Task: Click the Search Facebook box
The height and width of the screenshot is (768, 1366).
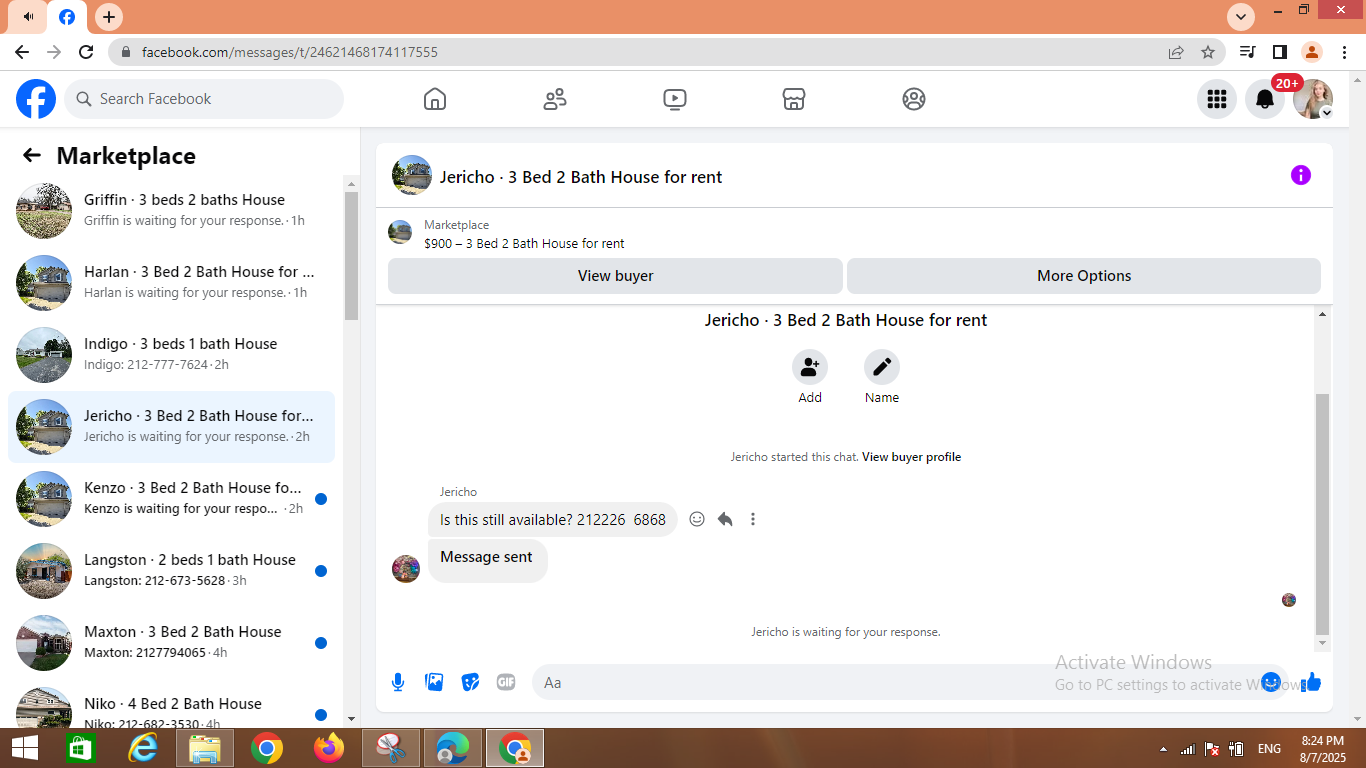Action: [x=204, y=99]
